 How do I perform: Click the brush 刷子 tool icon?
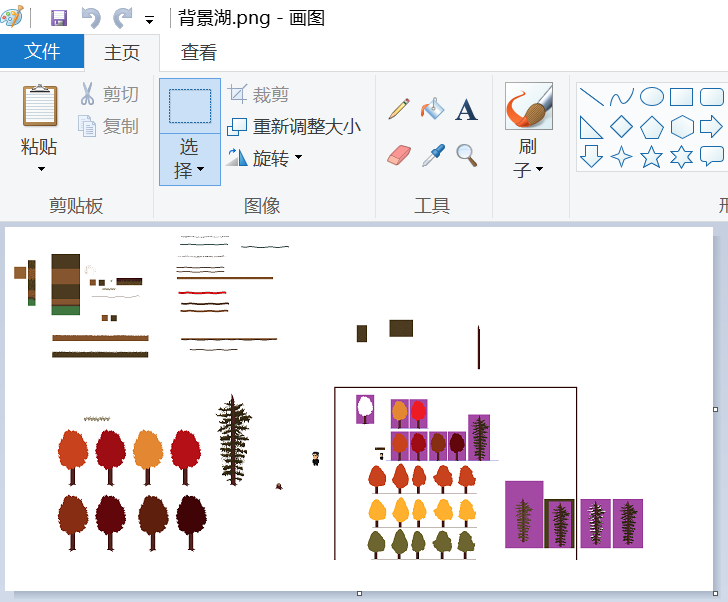(529, 106)
